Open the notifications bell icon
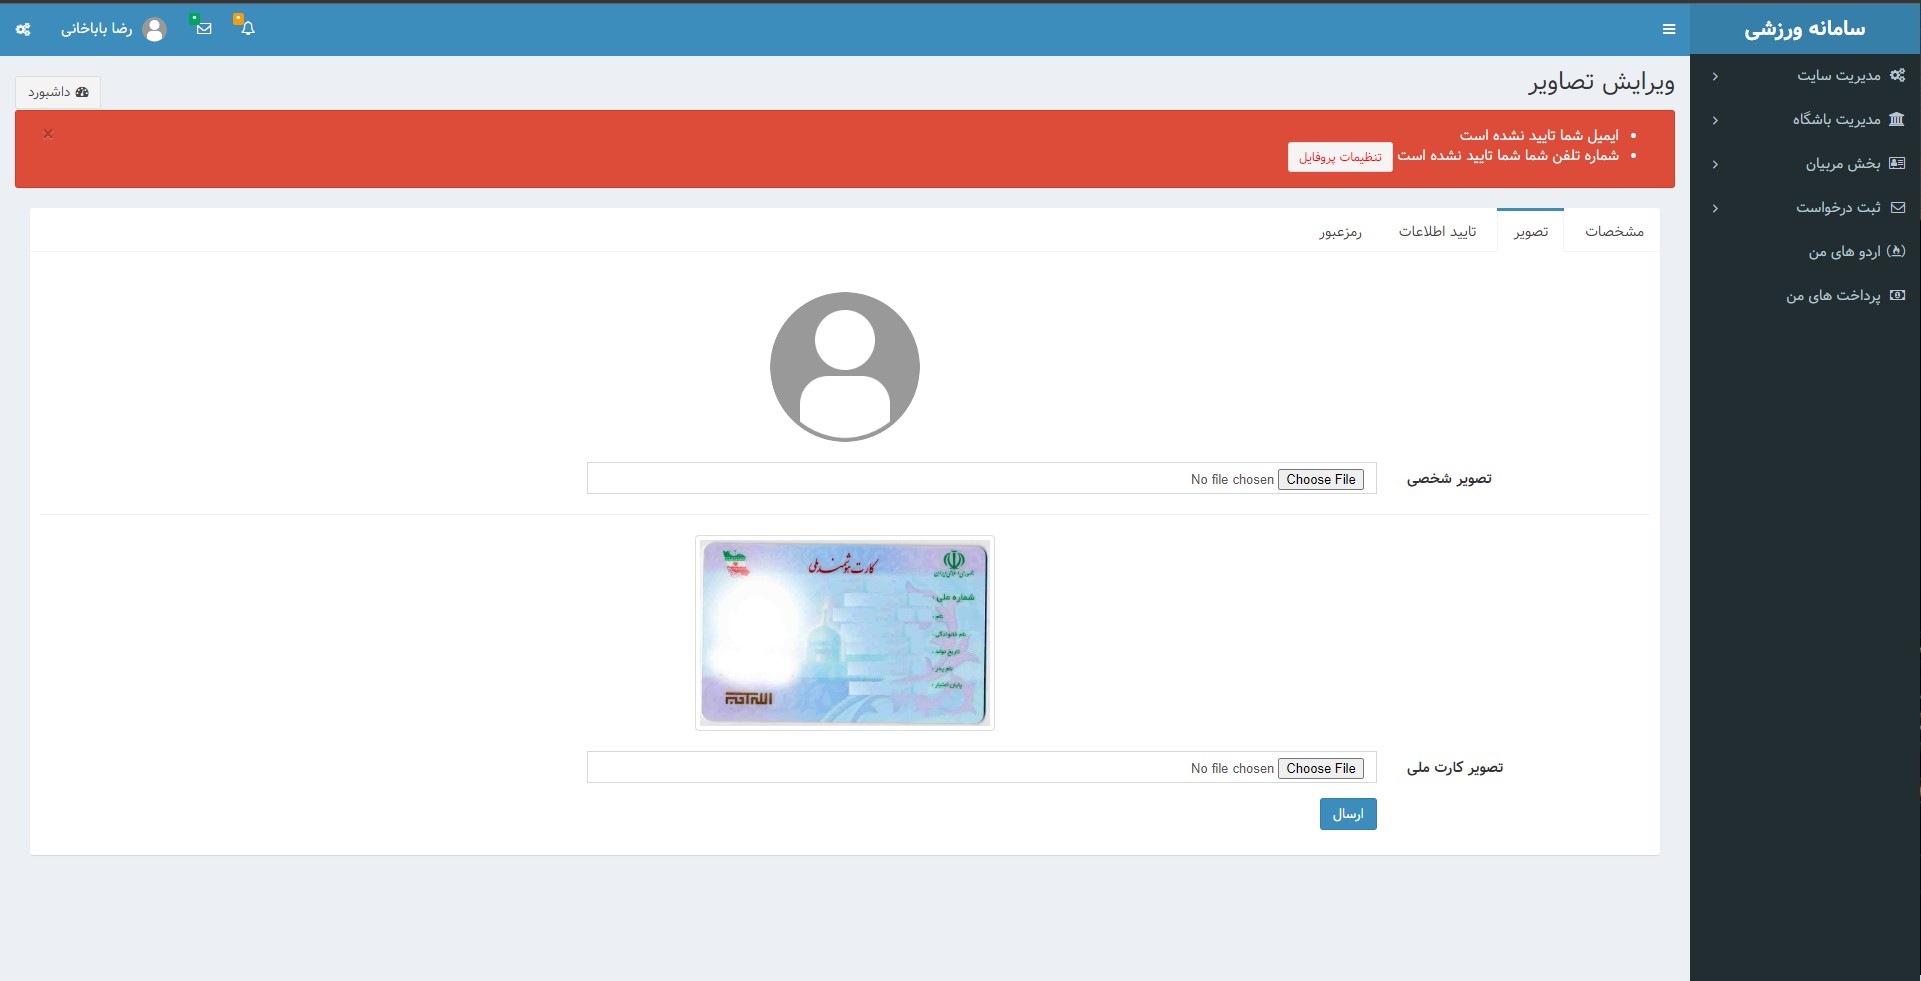This screenshot has height=981, width=1921. click(x=248, y=28)
